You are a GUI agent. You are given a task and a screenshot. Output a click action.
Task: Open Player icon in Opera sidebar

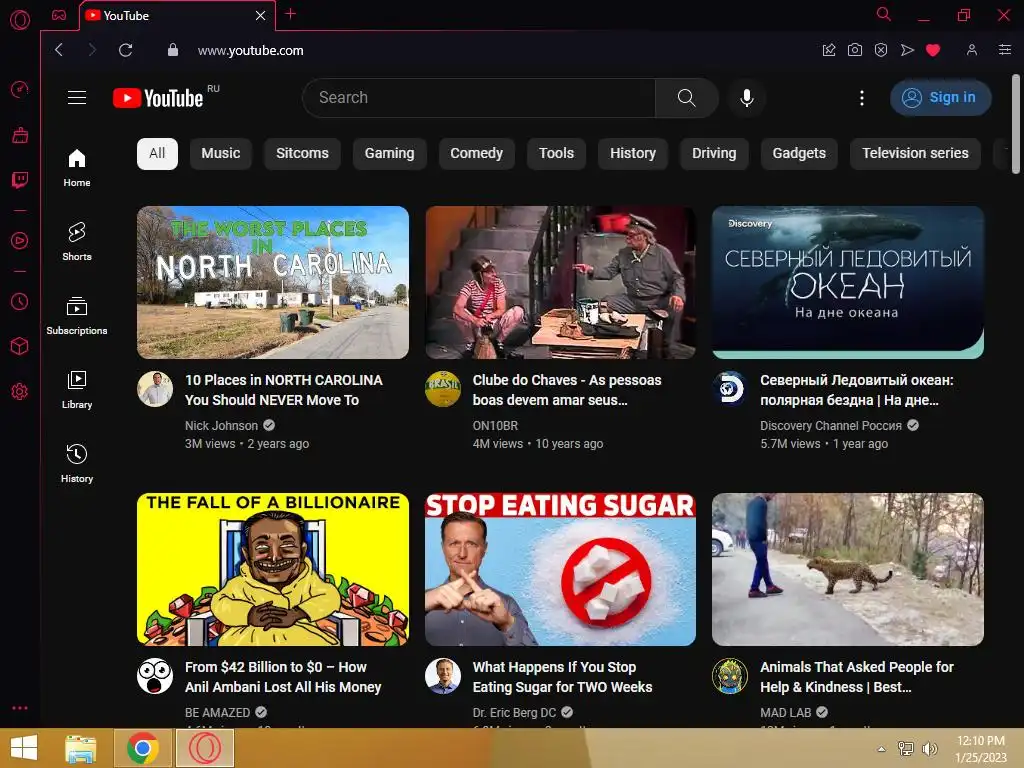click(20, 240)
